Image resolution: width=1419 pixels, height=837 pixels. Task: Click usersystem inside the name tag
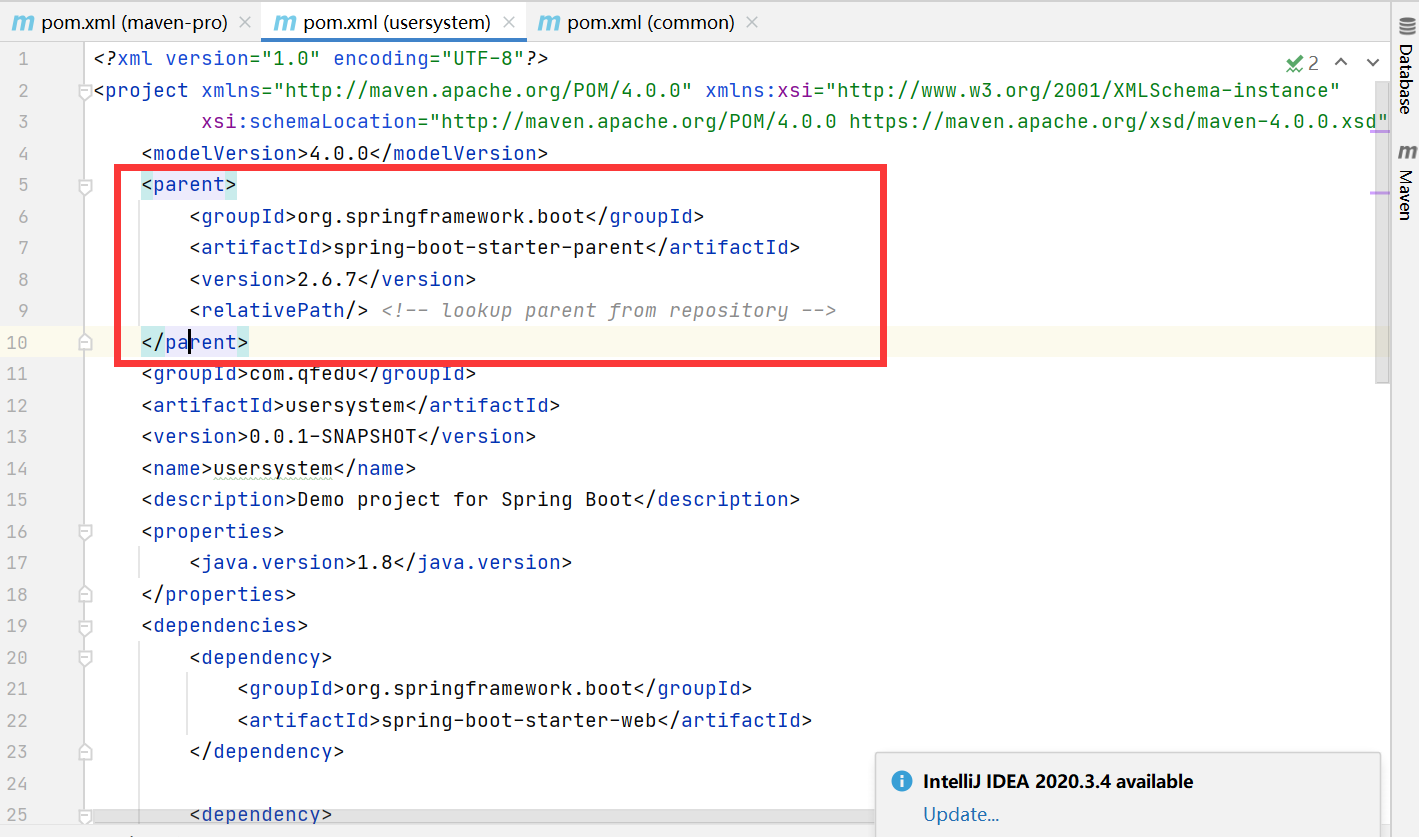click(x=273, y=469)
